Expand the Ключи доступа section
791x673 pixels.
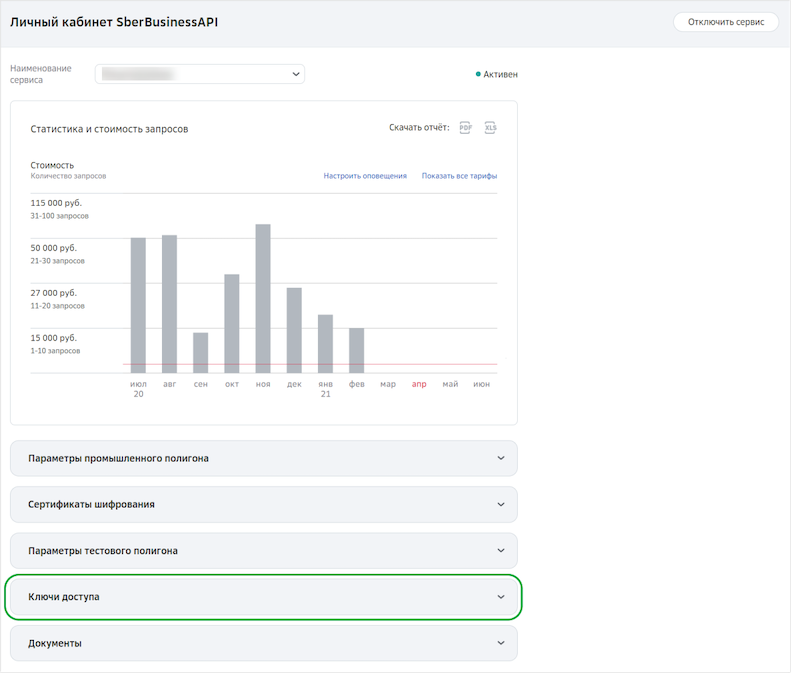click(264, 597)
